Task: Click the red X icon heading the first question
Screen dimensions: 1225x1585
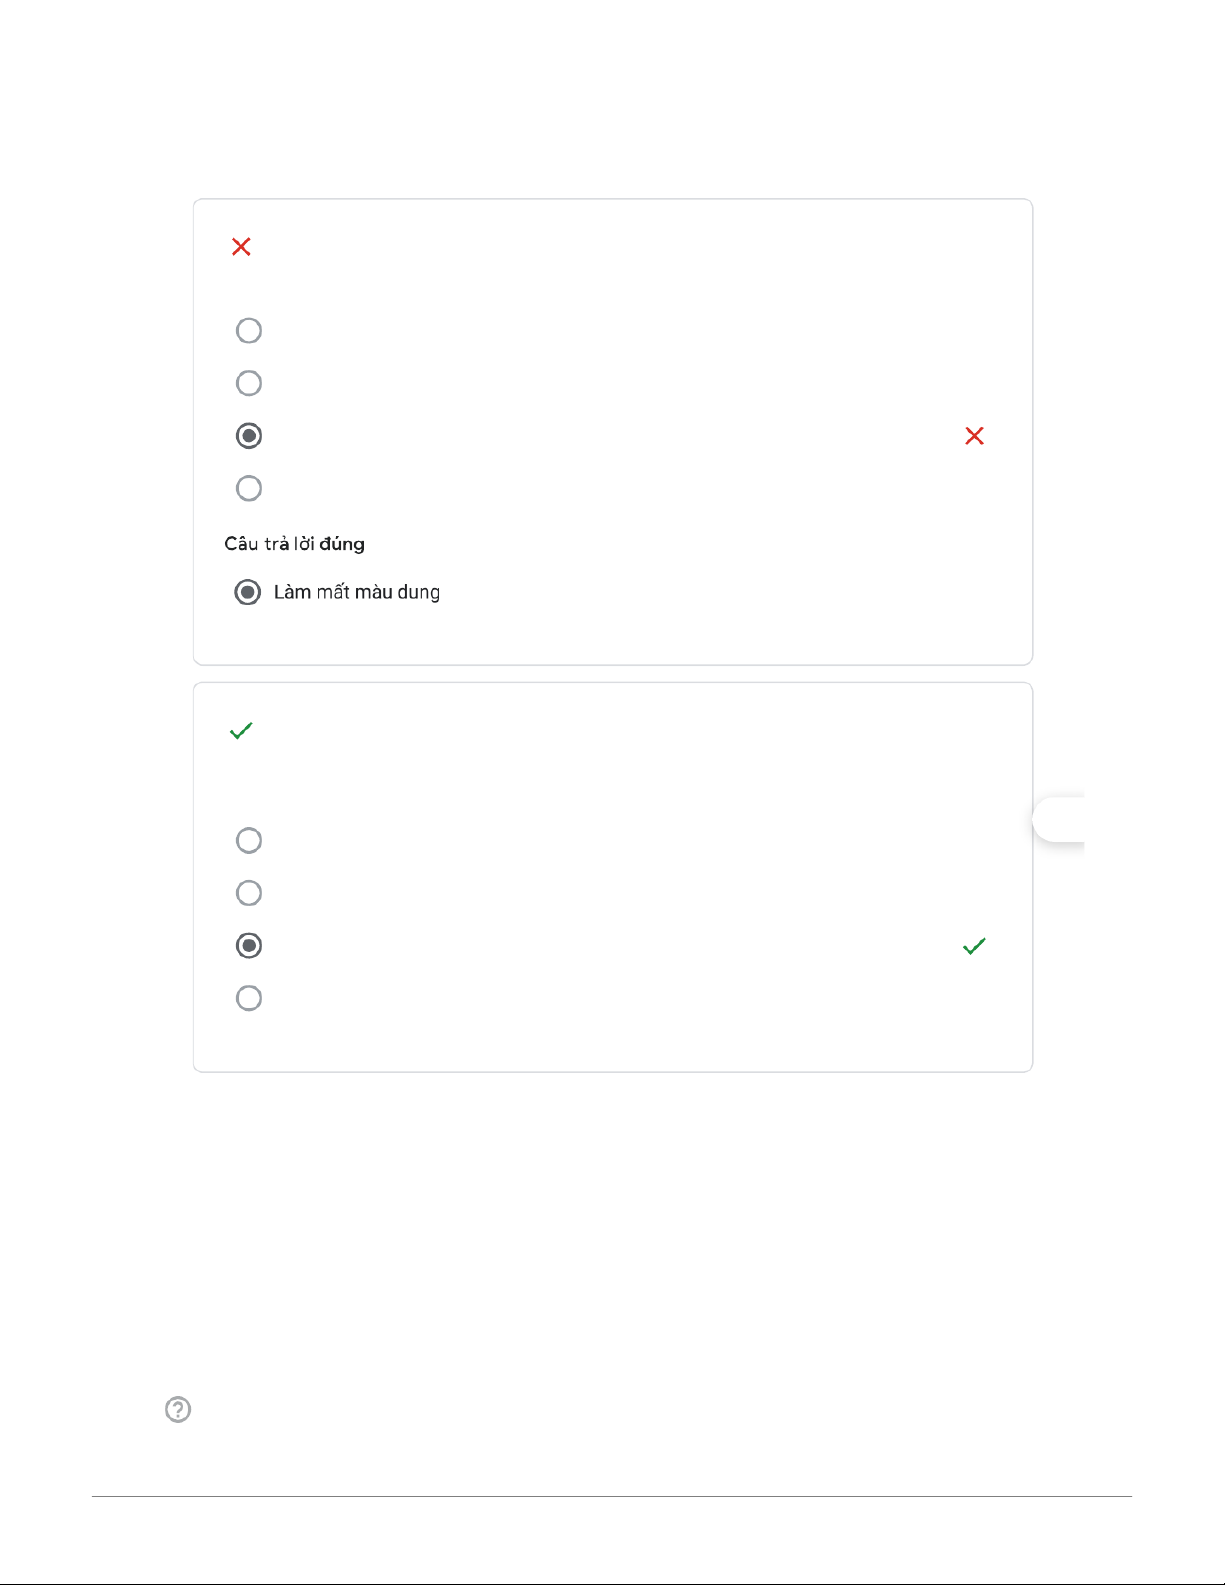Action: [241, 247]
